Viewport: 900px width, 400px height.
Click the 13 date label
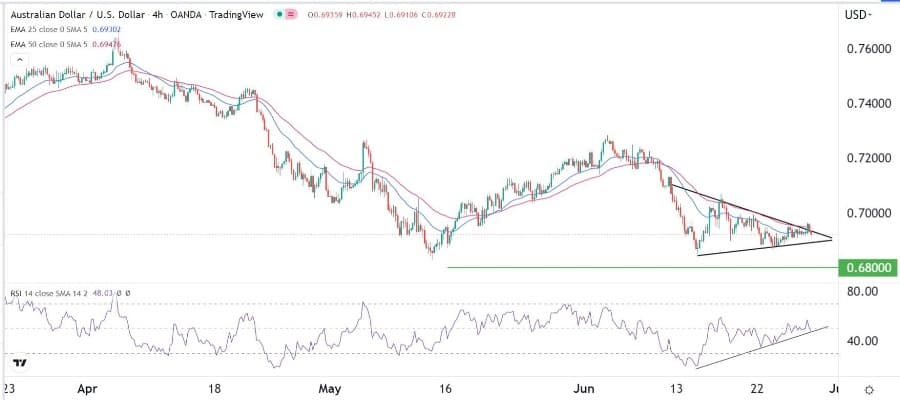[x=678, y=389]
